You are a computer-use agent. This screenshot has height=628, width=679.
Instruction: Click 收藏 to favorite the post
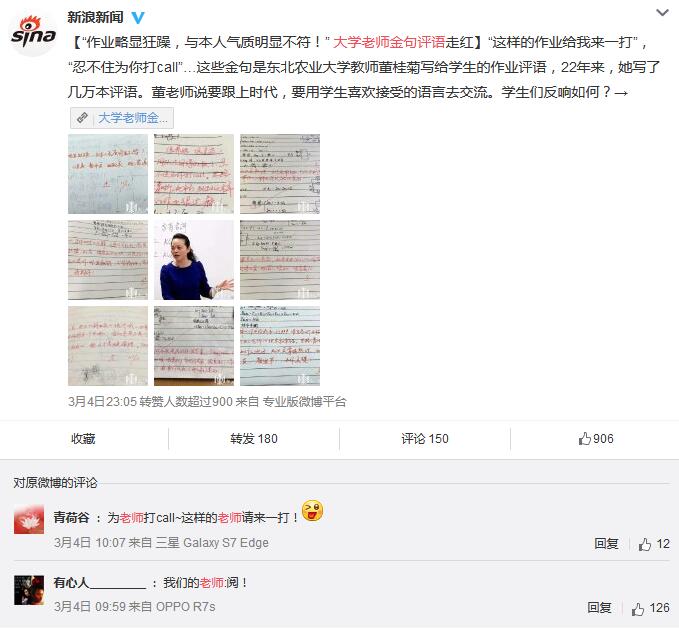(83, 439)
